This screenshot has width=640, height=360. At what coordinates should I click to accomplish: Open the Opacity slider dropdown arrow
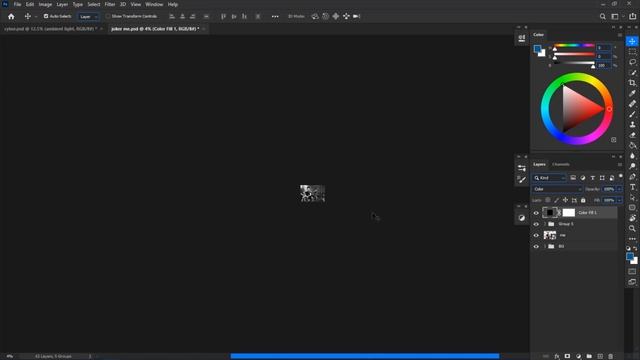pos(619,189)
